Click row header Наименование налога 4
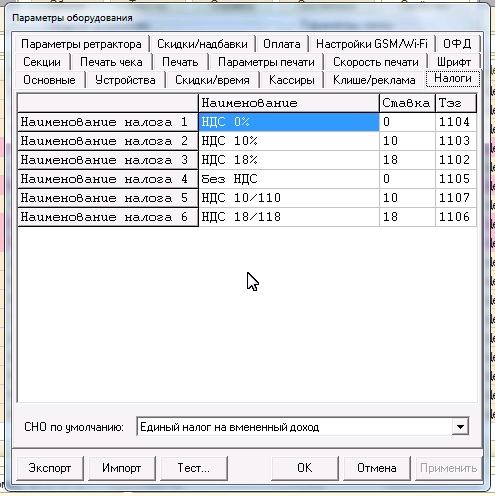This screenshot has height=496, width=495. pyautogui.click(x=108, y=179)
